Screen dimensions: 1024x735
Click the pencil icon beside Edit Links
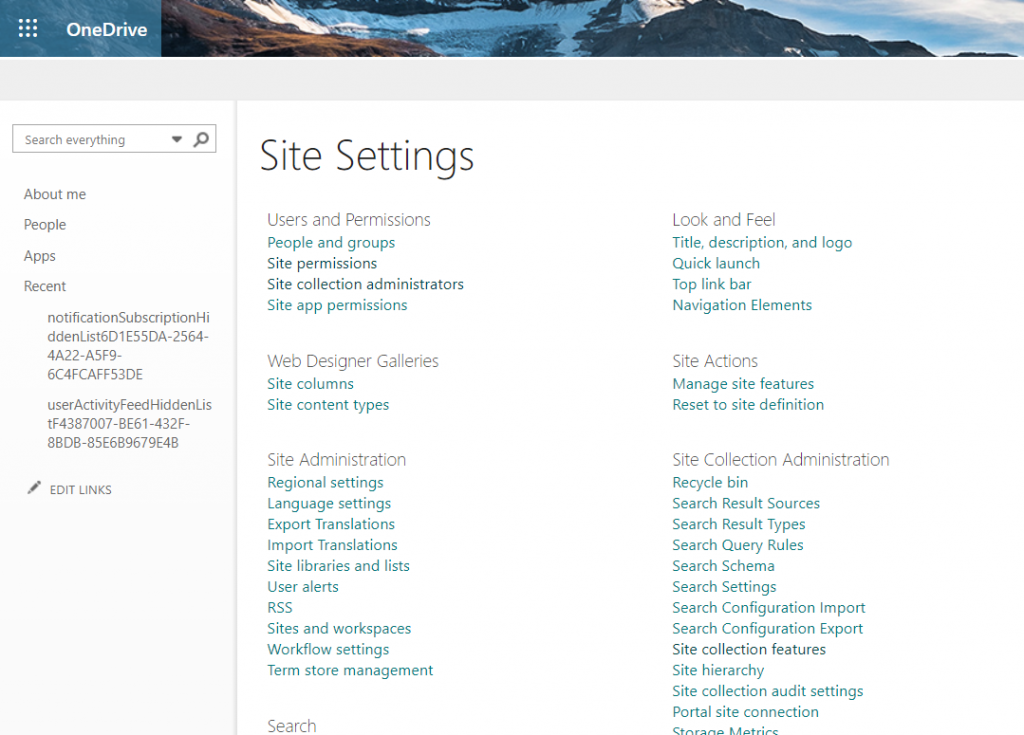point(34,488)
